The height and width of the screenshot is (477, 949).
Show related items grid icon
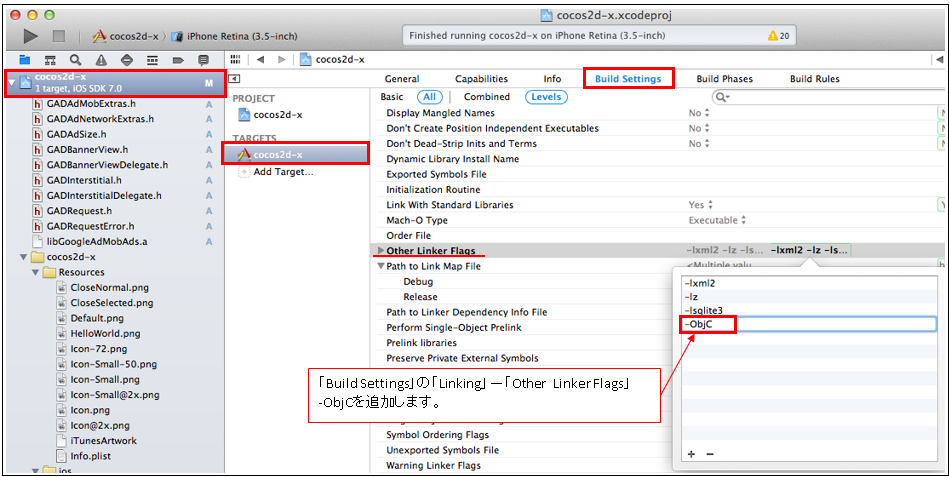click(x=235, y=59)
